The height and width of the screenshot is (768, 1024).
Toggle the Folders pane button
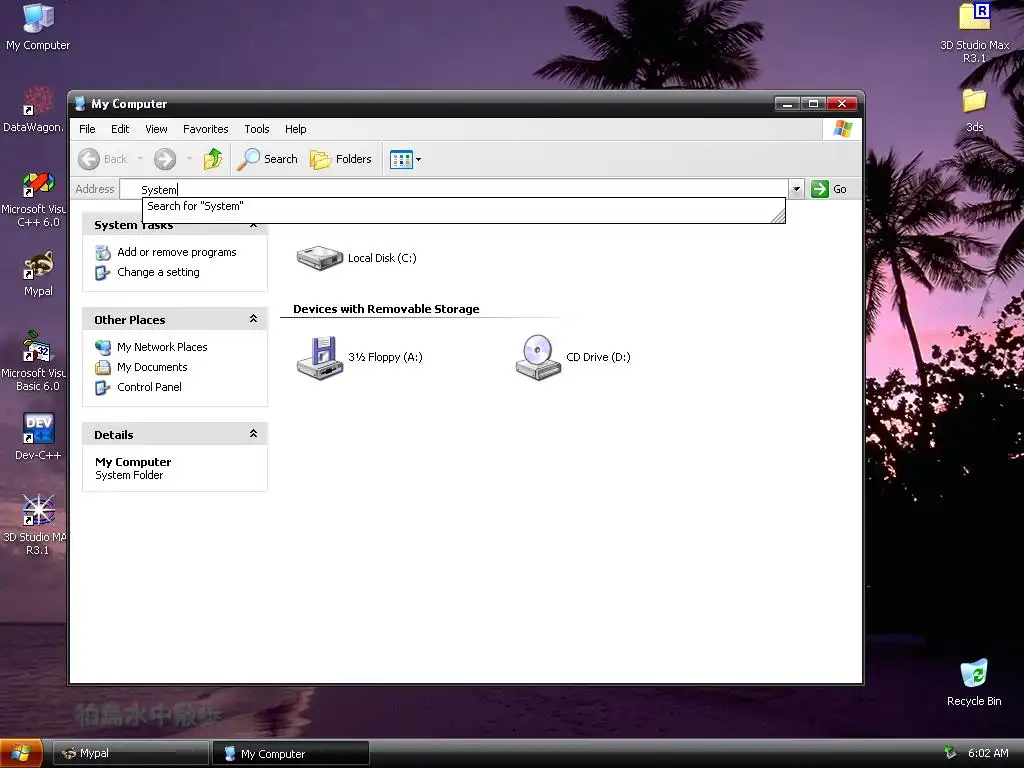(341, 159)
